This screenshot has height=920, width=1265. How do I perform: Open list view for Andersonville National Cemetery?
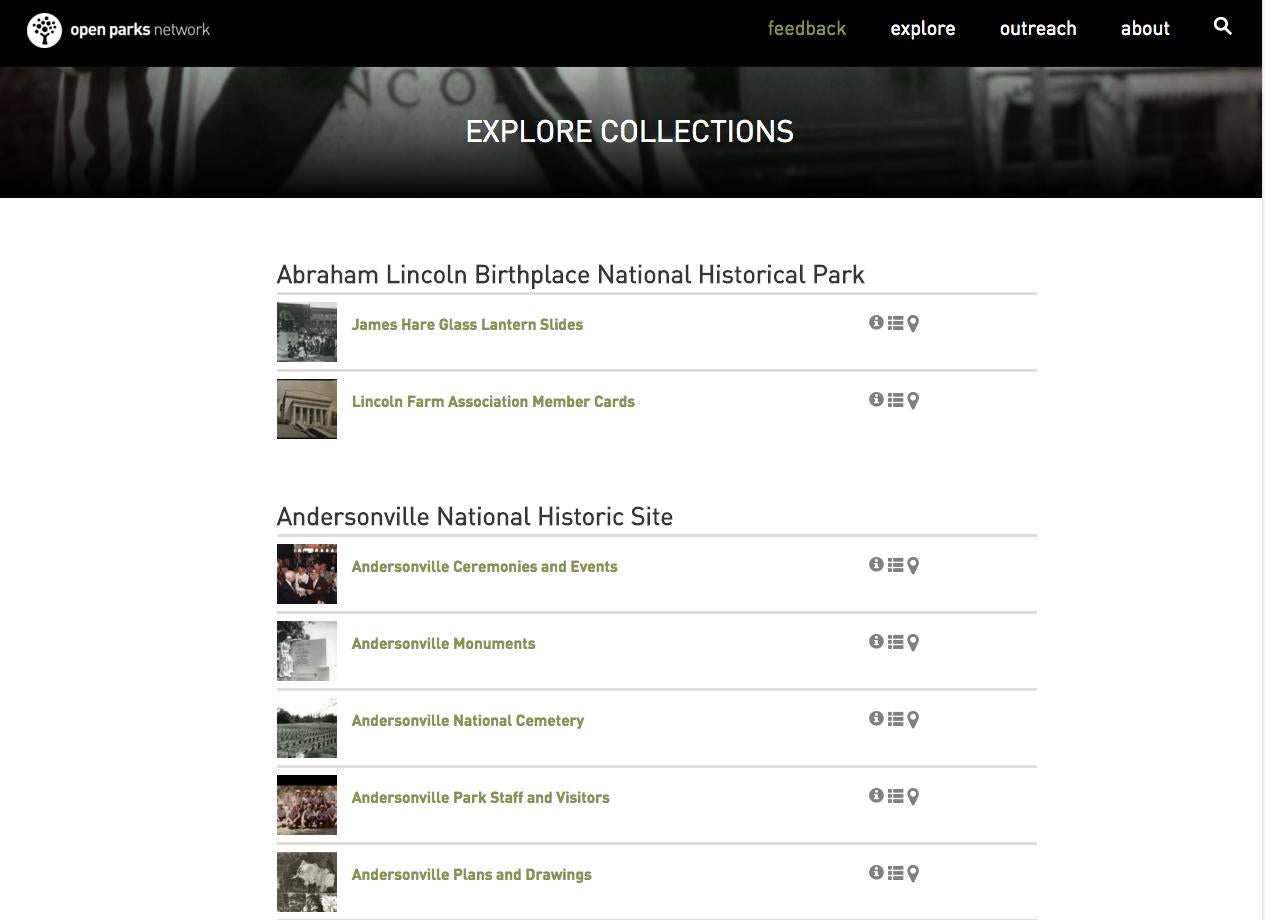(x=895, y=719)
